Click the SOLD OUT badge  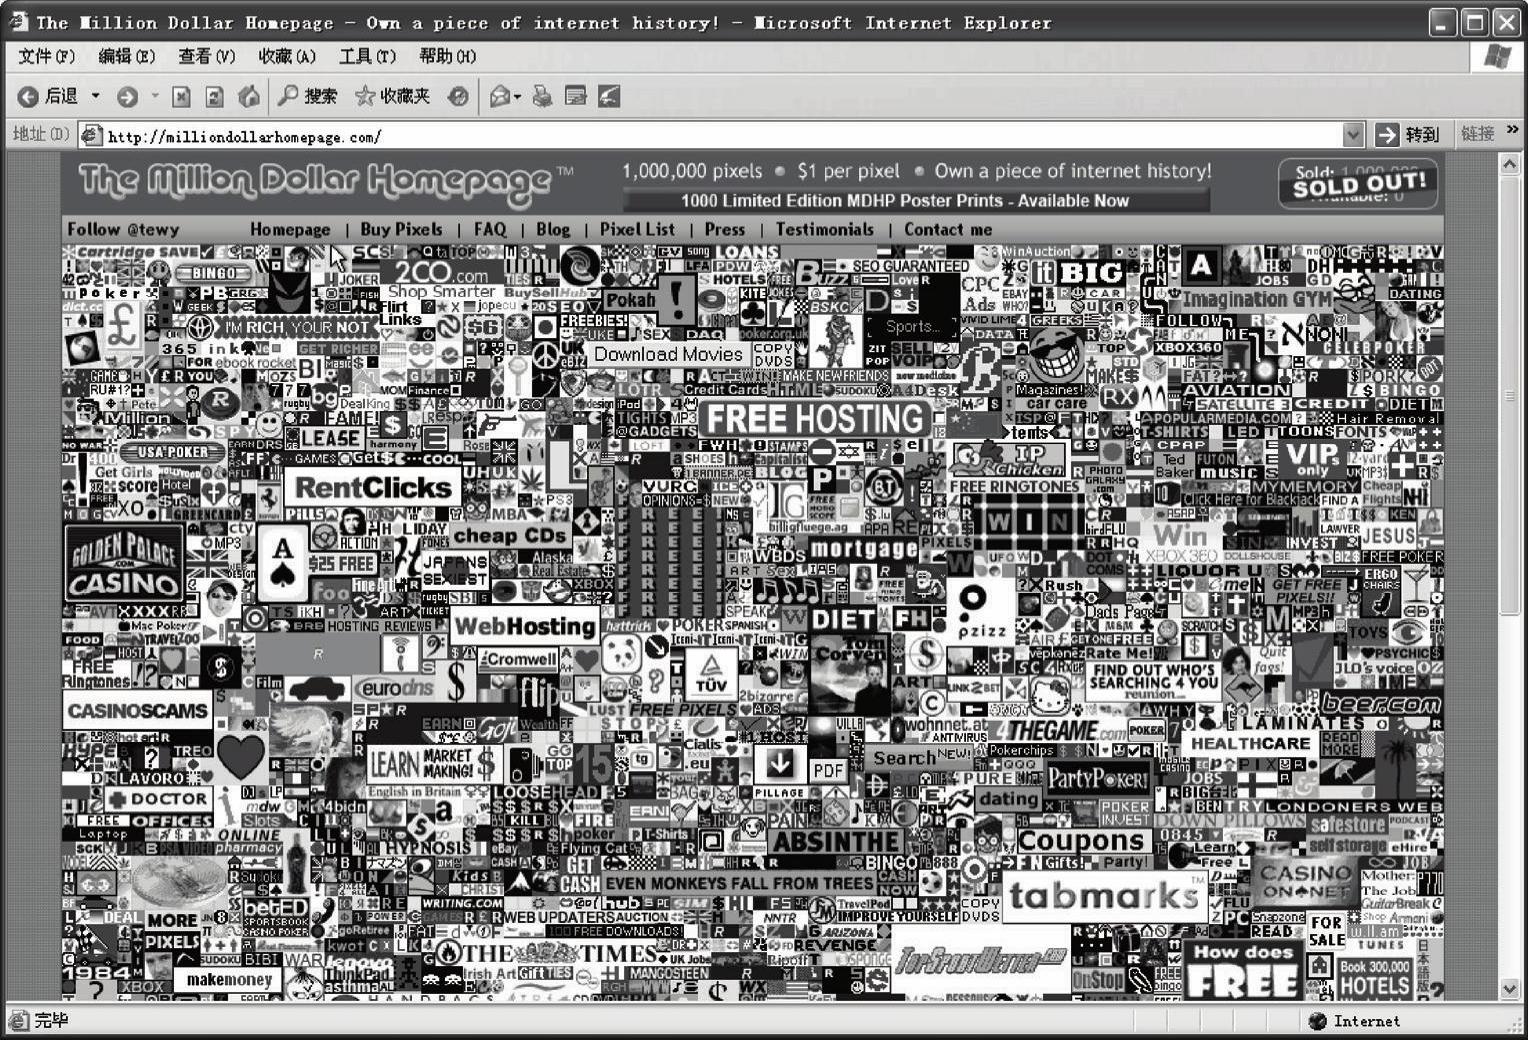1358,184
